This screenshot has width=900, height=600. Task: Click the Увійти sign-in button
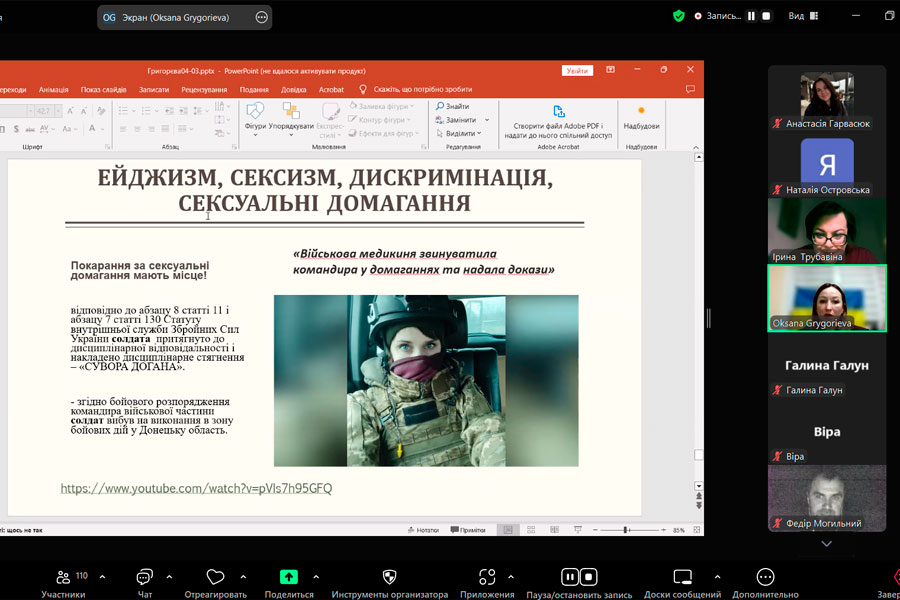pyautogui.click(x=577, y=70)
